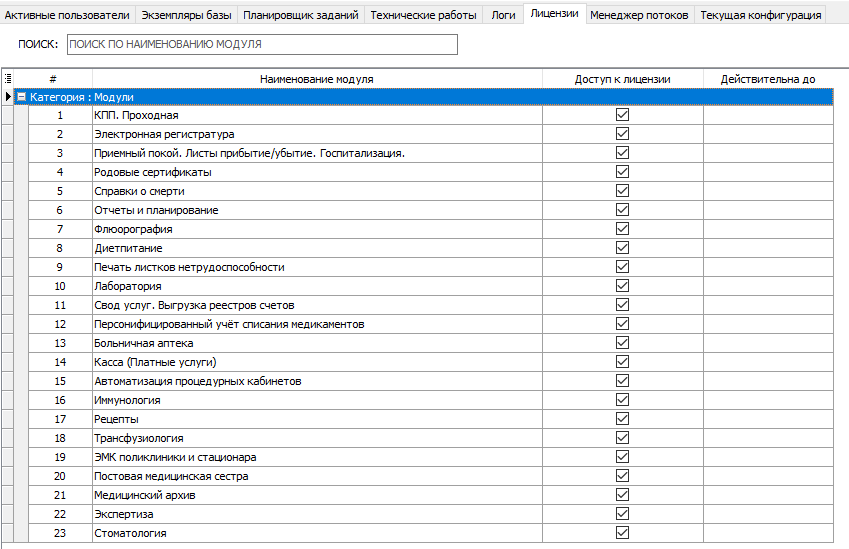Screen dimensions: 849x549
Task: Toggle license checkbox for Иммунология
Action: (x=623, y=400)
